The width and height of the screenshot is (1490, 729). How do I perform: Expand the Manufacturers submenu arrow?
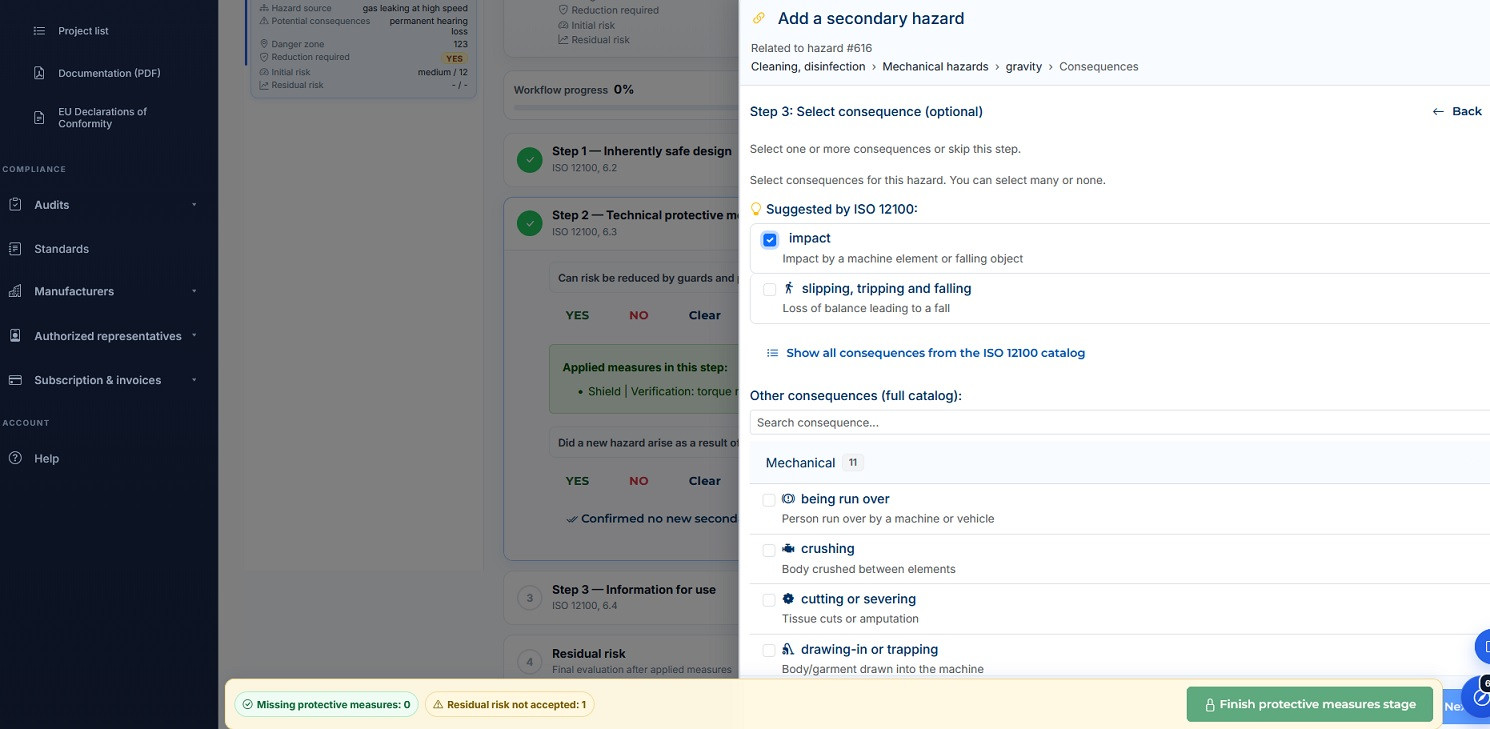[x=194, y=292]
